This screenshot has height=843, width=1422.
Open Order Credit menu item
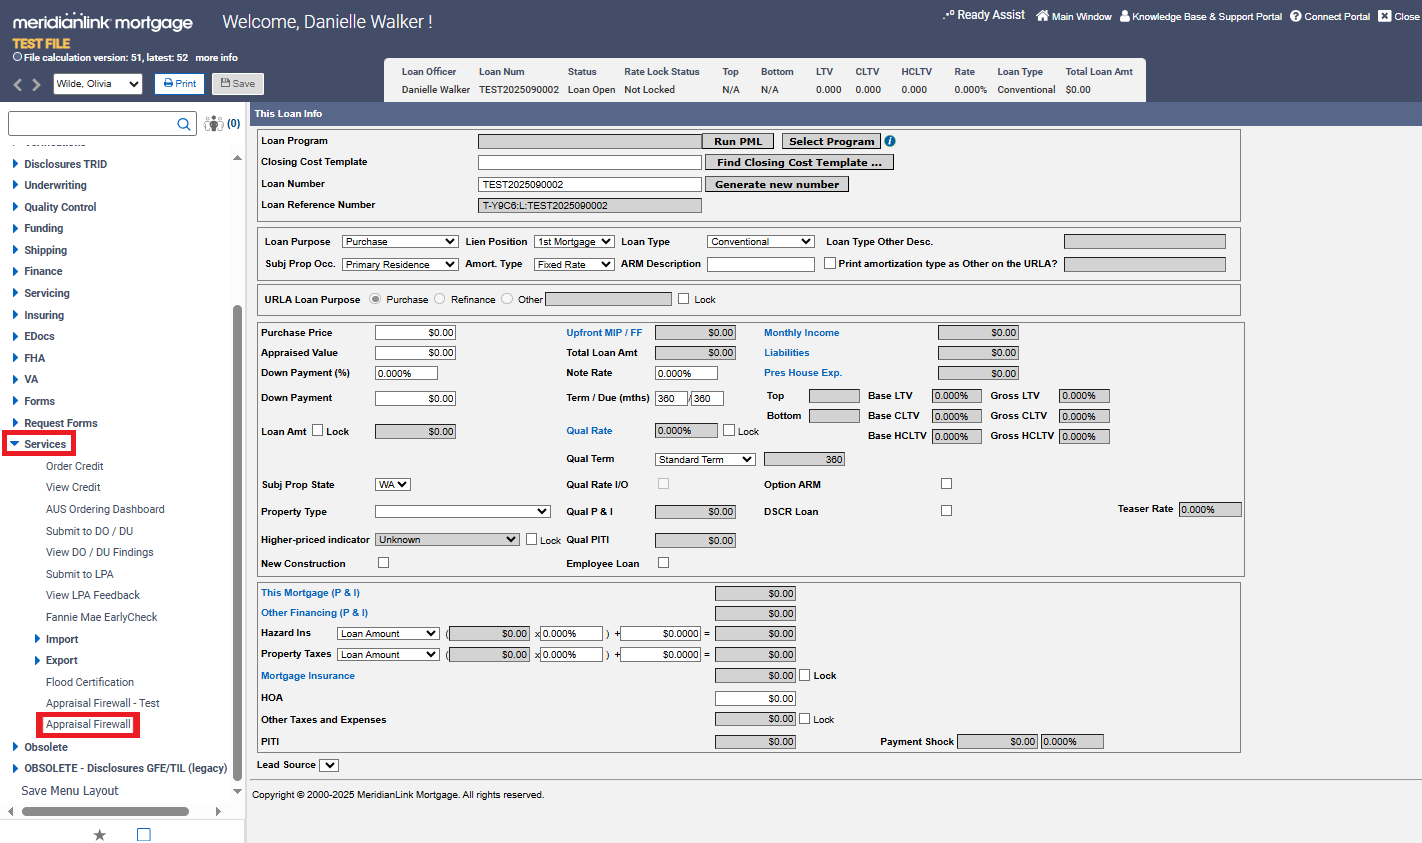(x=75, y=466)
